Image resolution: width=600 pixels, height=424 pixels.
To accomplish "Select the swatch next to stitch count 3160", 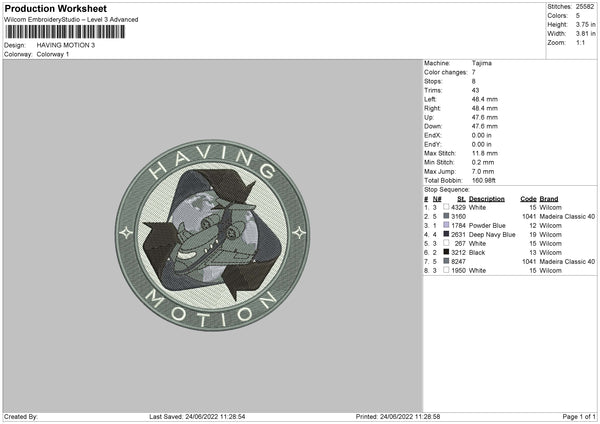I will (446, 216).
